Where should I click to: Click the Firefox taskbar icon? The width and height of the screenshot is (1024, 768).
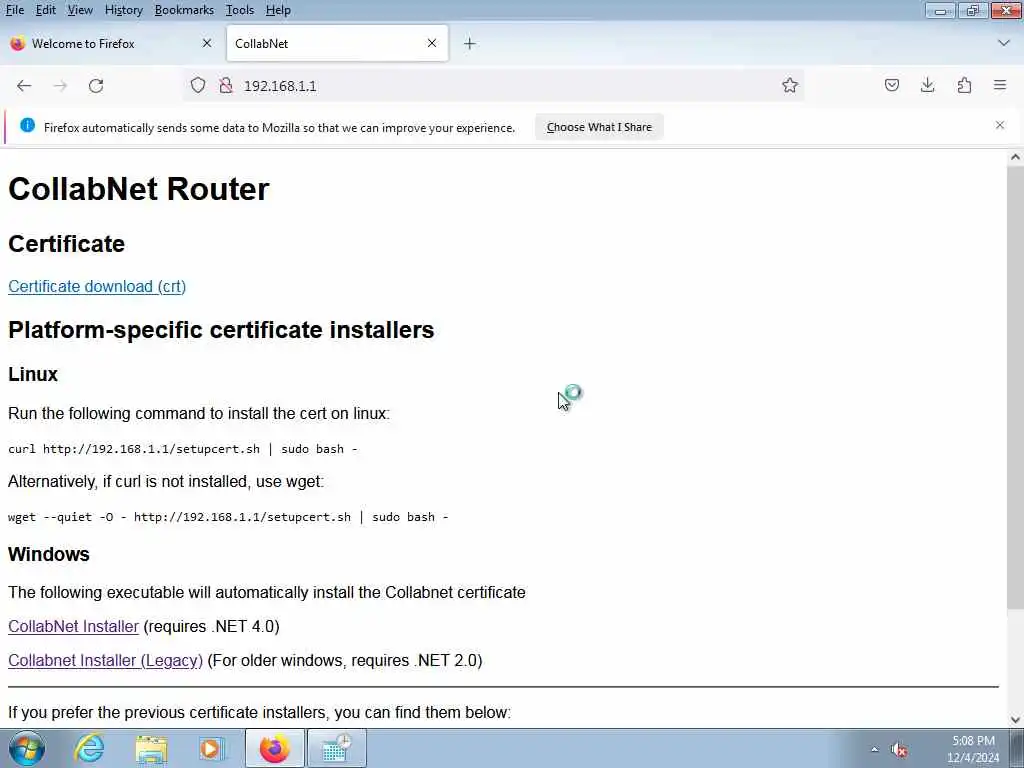[274, 748]
